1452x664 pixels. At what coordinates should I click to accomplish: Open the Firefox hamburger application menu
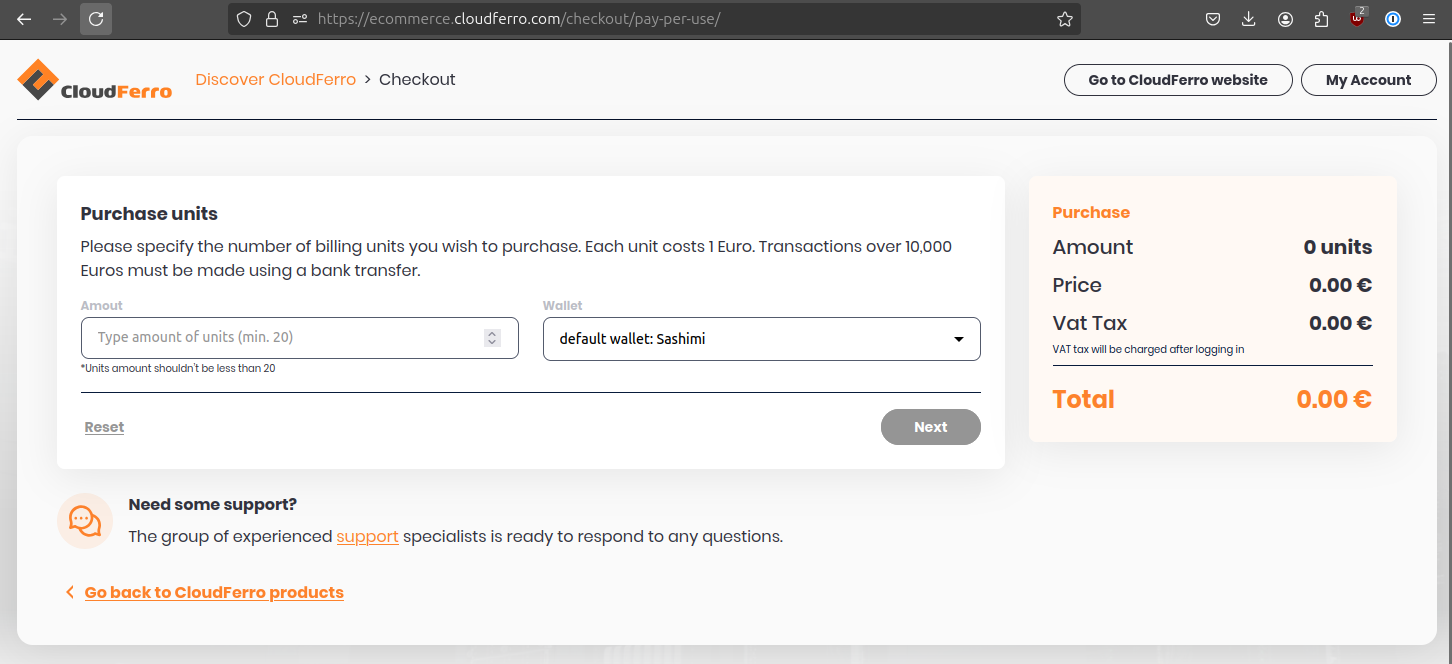pos(1428,19)
